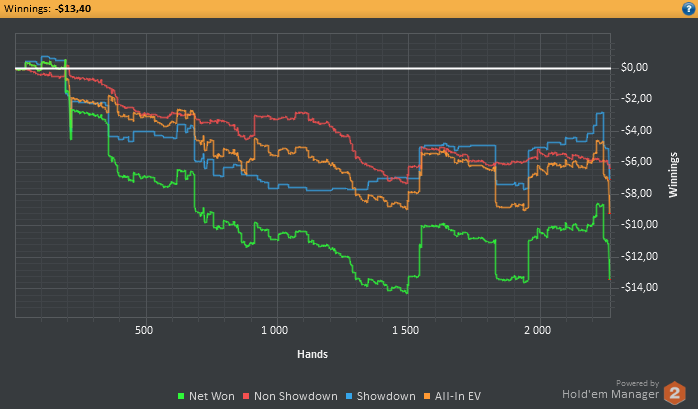Click the All-In EV legend label
698x409 pixels.
[x=458, y=396]
